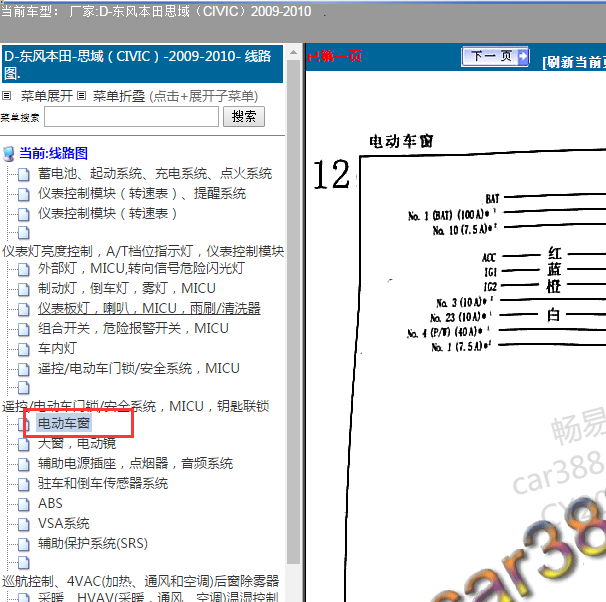
Task: Click page icon beside 组合开关
Action: [24, 330]
